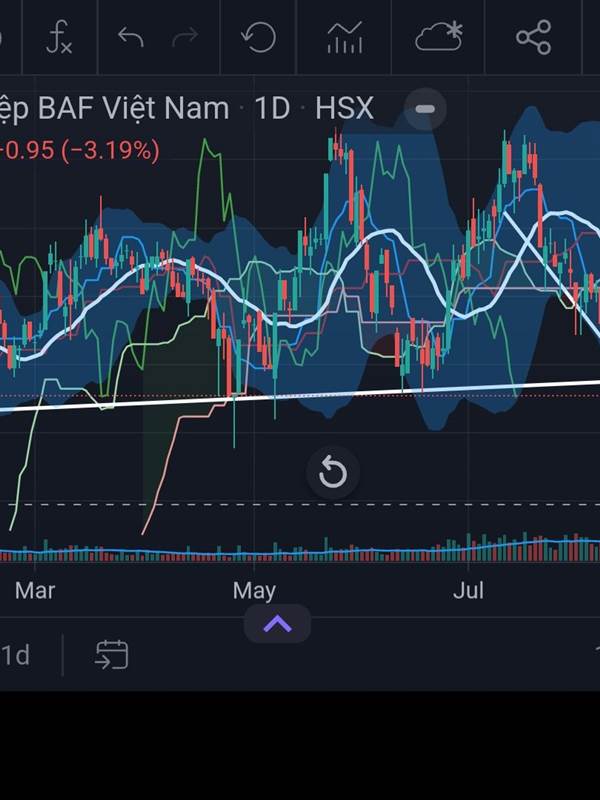Open chart with bars and line icon
The width and height of the screenshot is (600, 800).
[x=345, y=37]
